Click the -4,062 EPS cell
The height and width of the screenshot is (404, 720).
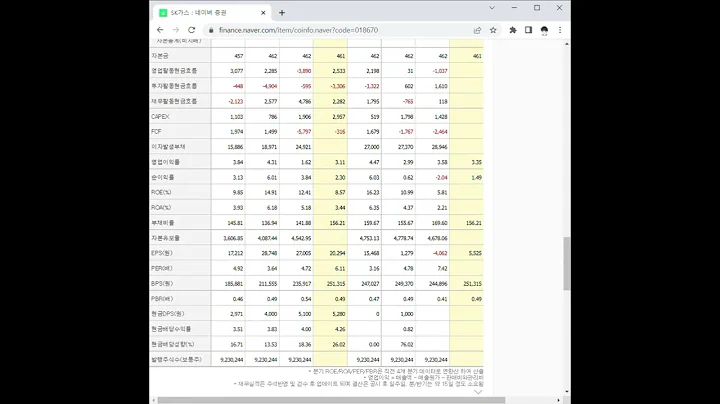[439, 253]
